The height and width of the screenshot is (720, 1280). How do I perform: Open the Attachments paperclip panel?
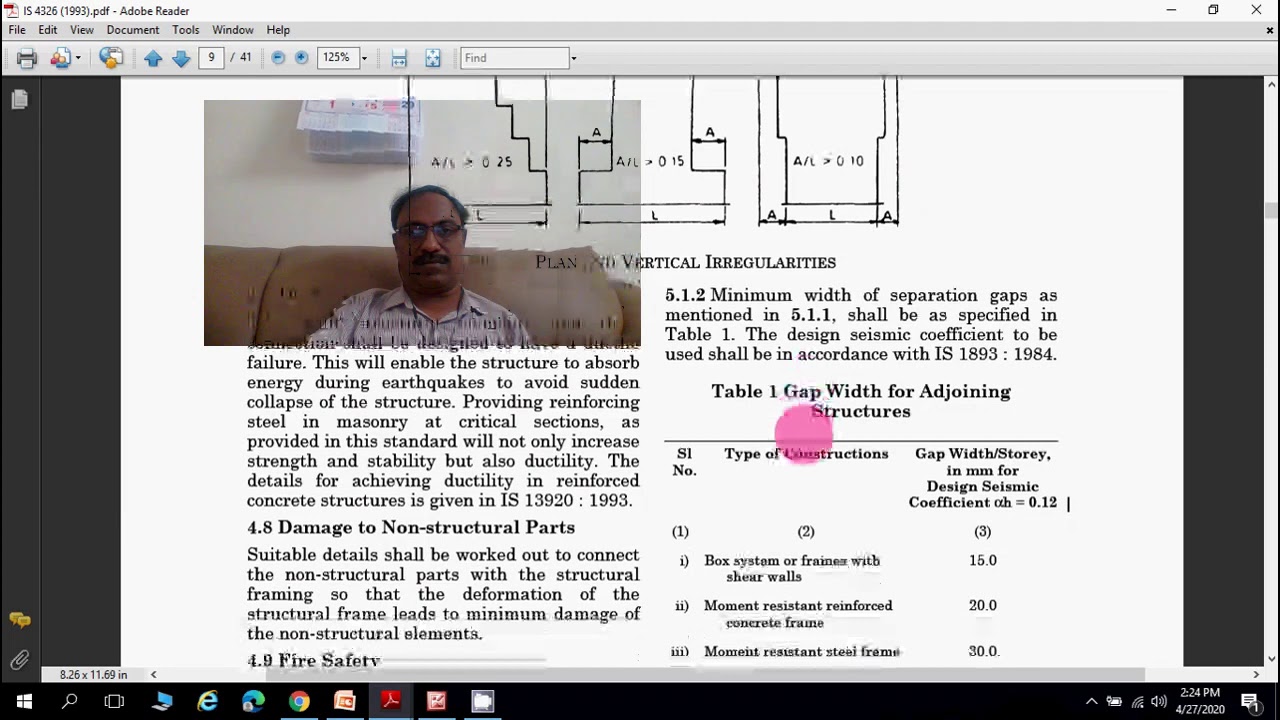pos(19,659)
